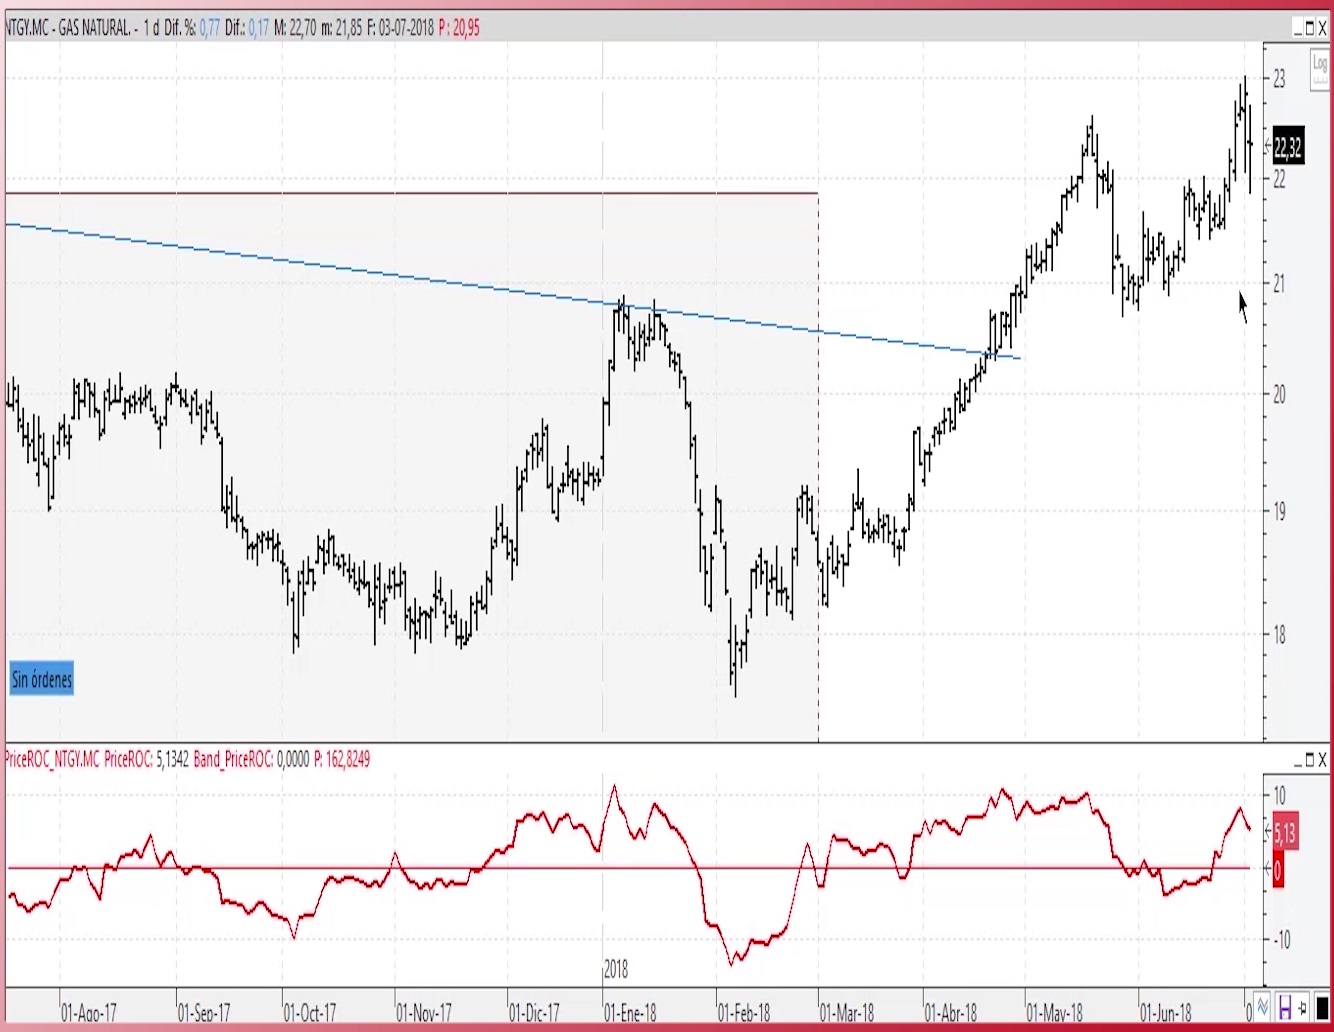Screen dimensions: 1334x1032
Task: Click the 01-Jun-18 date label
Action: [x=1166, y=1012]
